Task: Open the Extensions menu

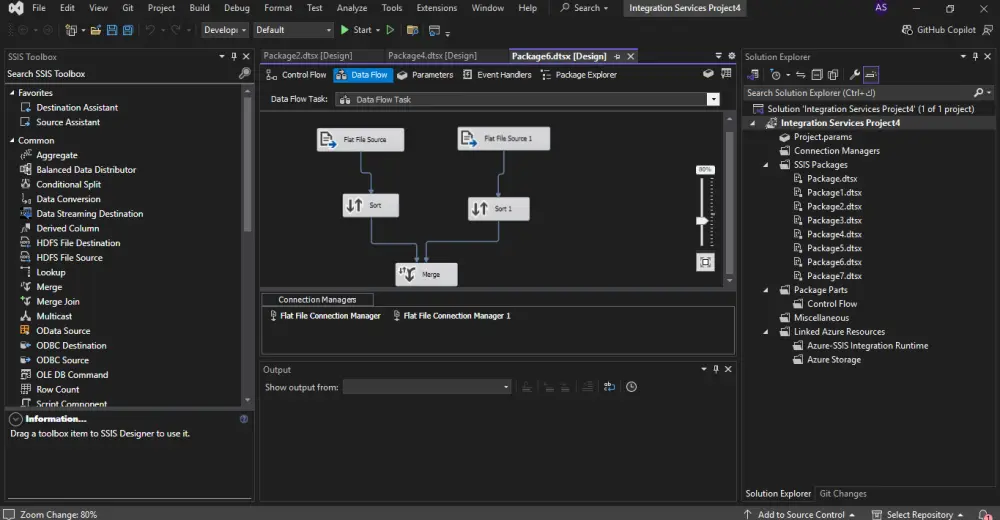Action: coord(437,8)
